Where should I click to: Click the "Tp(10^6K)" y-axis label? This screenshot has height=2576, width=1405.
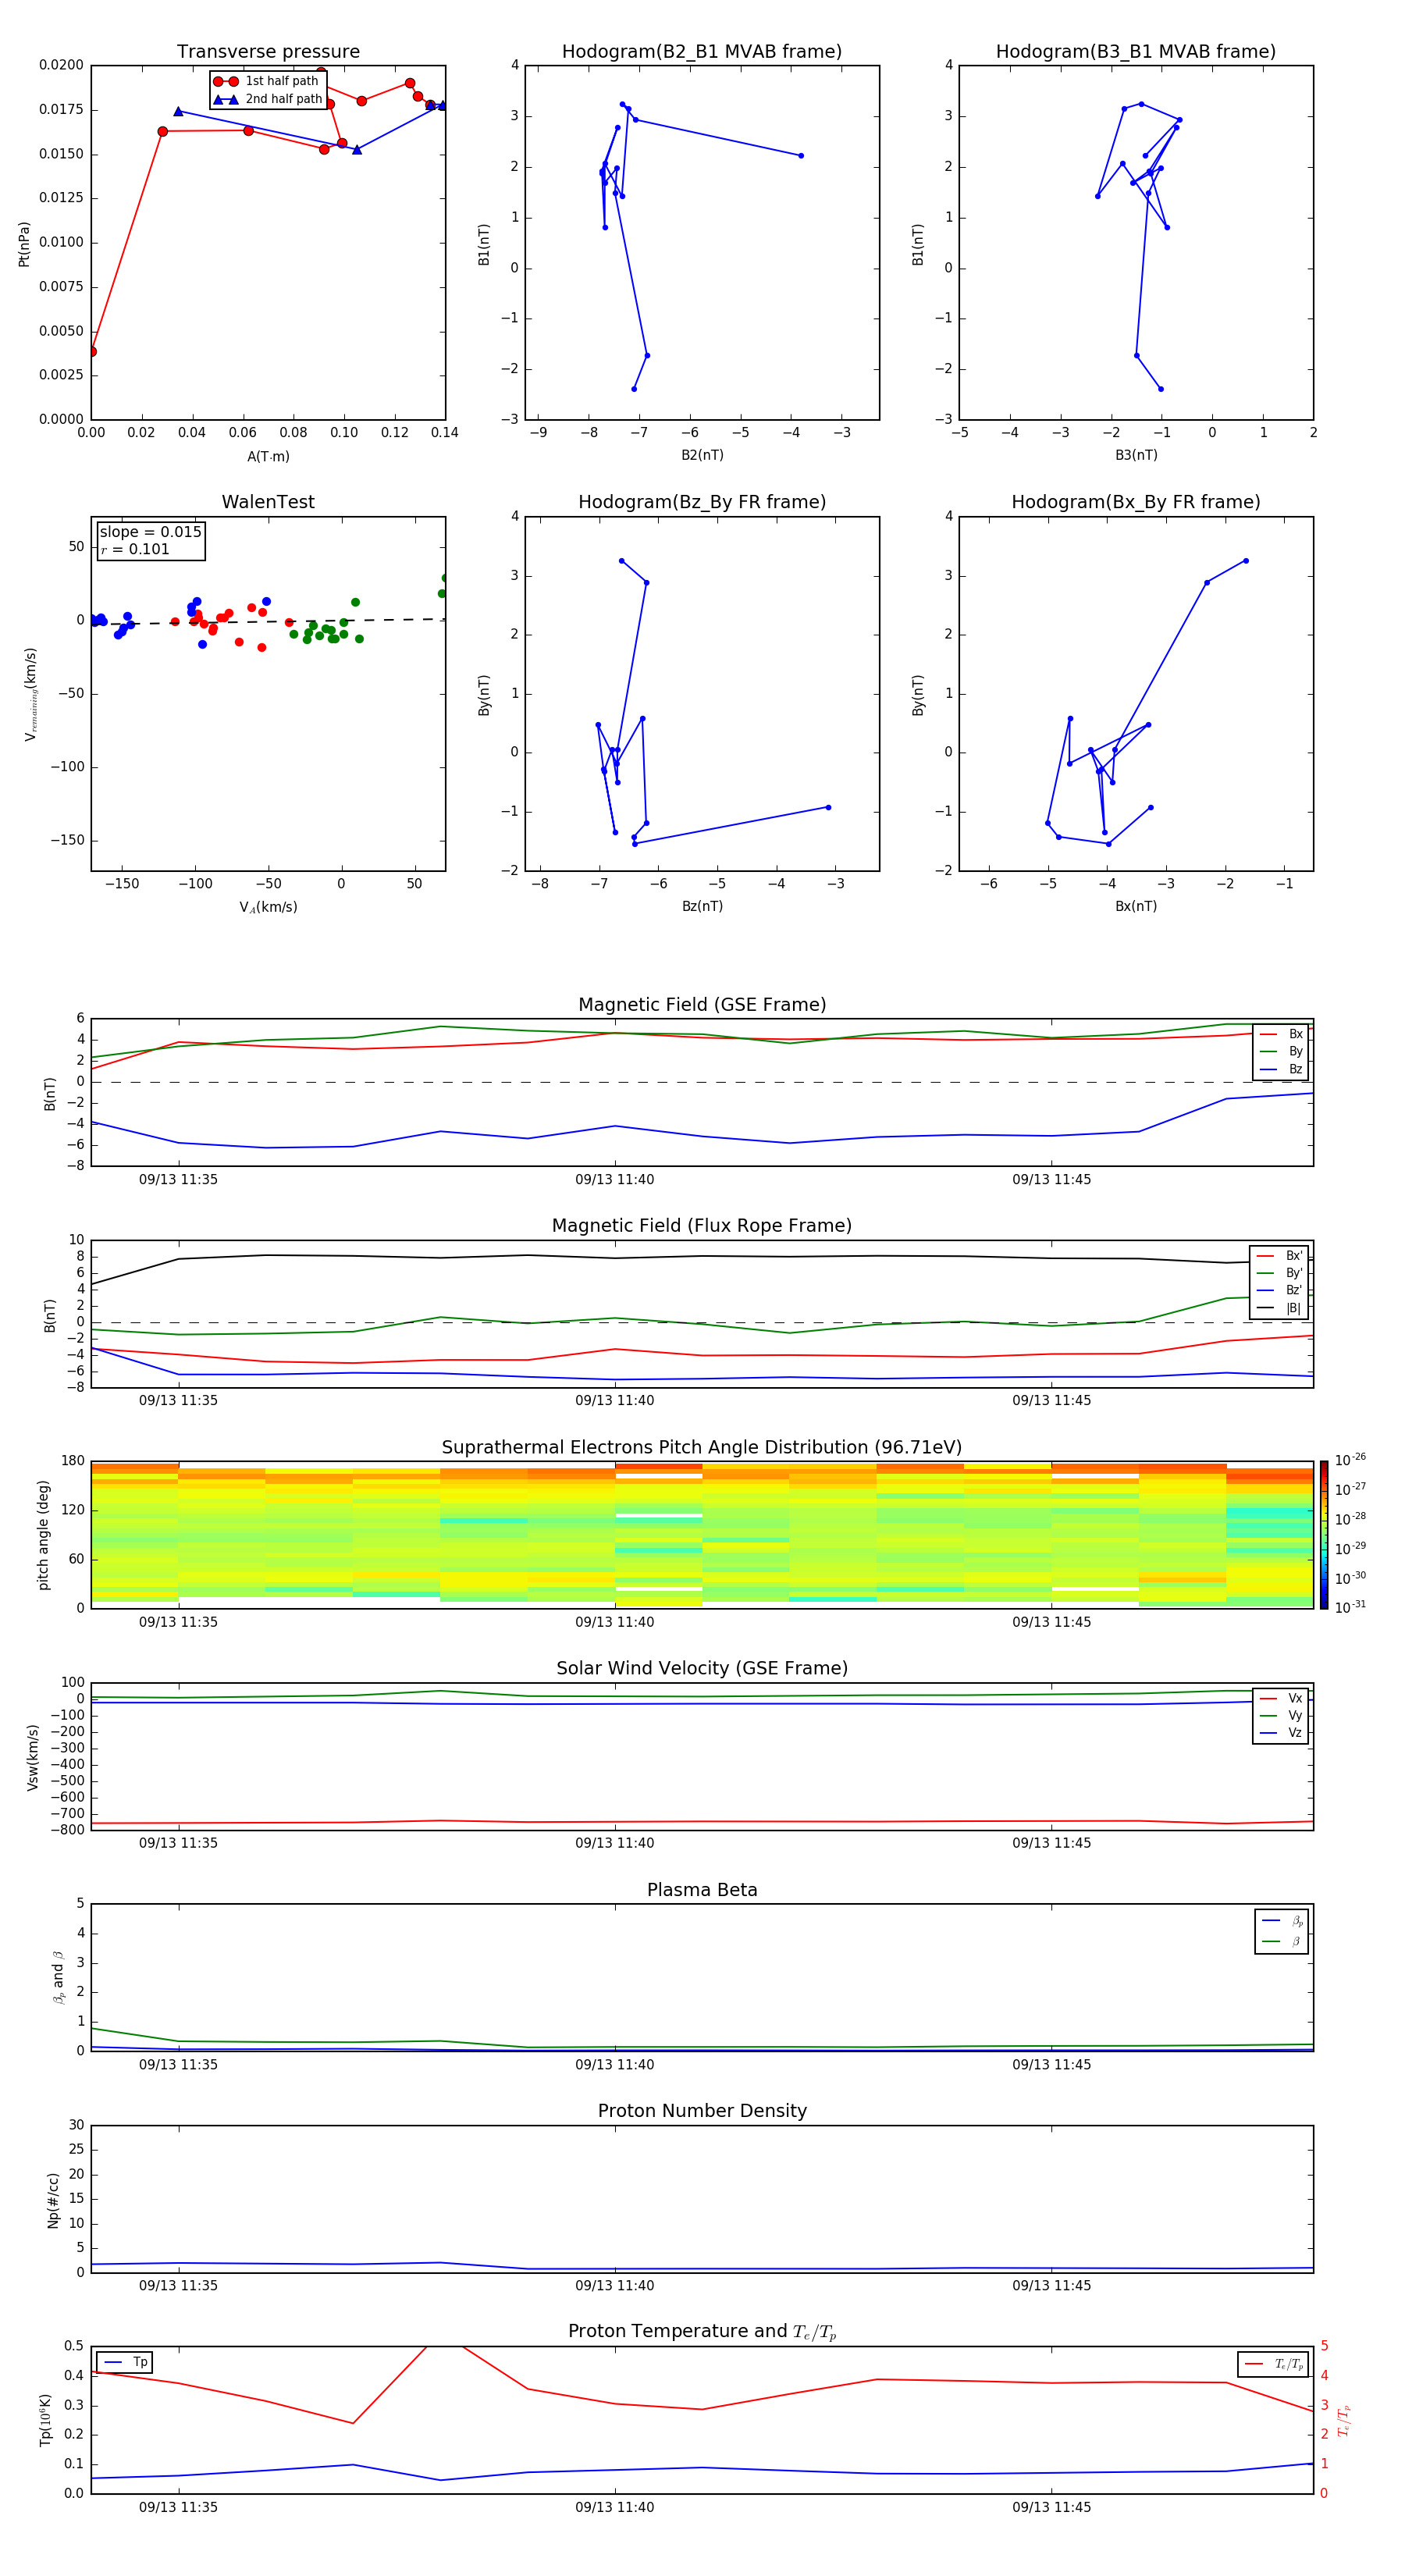[x=46, y=2420]
